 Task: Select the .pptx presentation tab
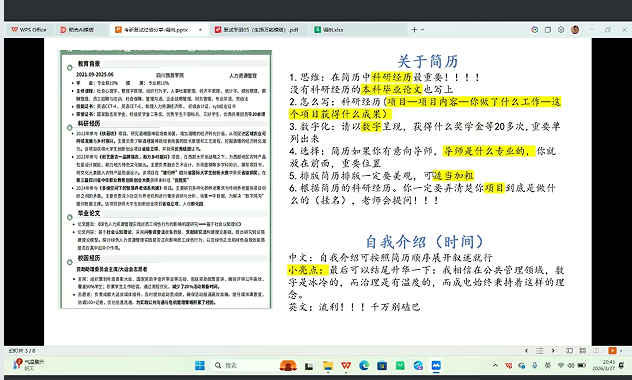point(155,30)
